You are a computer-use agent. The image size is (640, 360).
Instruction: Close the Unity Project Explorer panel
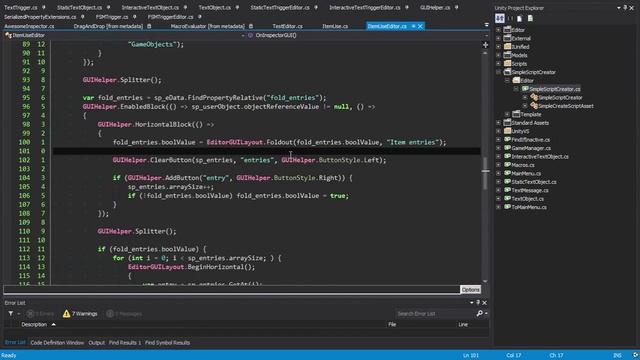click(632, 8)
